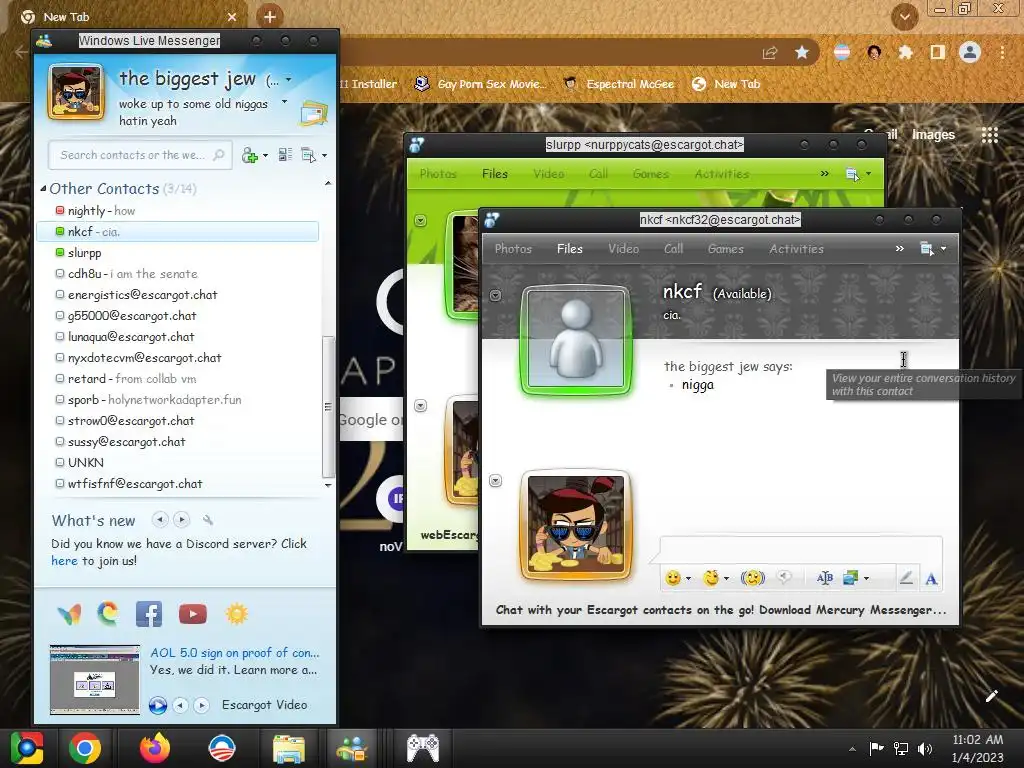Click the AOL video thumbnail

coord(95,680)
